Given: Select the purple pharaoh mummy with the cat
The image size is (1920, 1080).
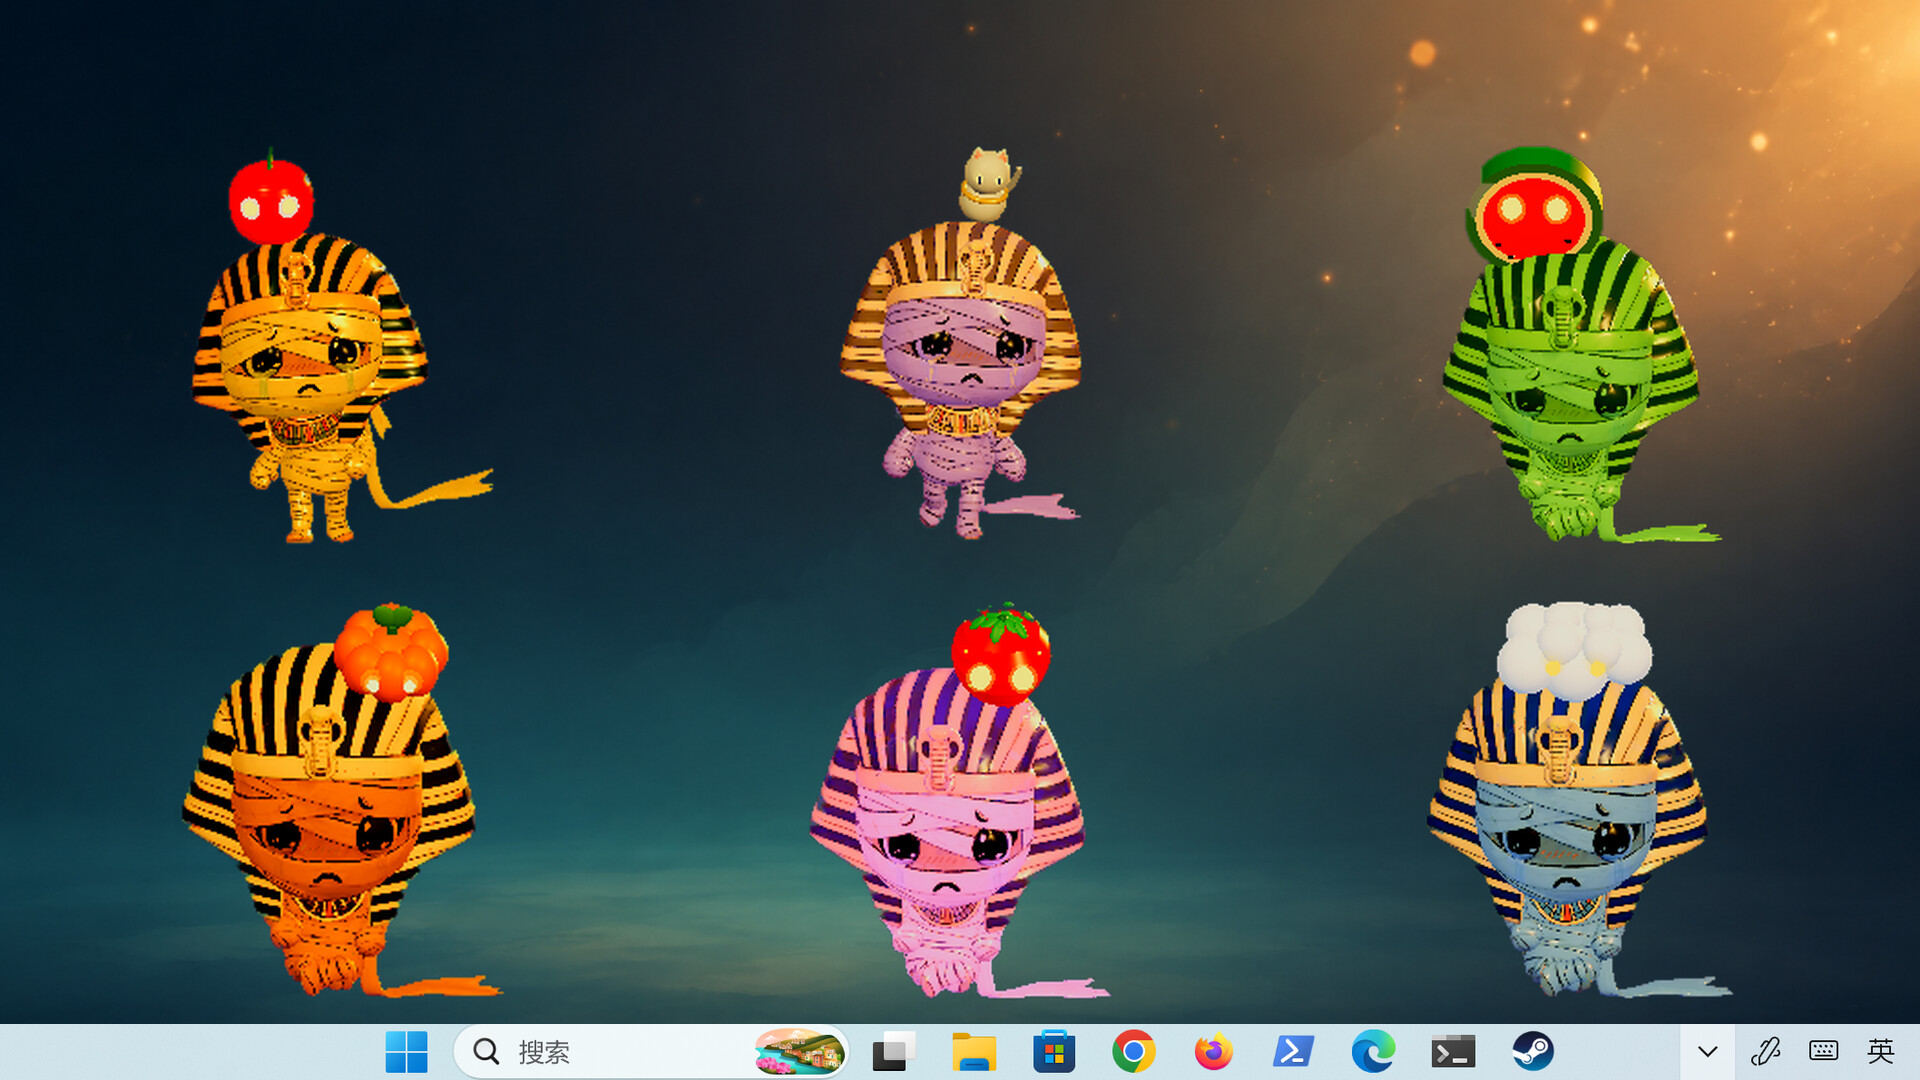Looking at the screenshot, I should (x=960, y=343).
